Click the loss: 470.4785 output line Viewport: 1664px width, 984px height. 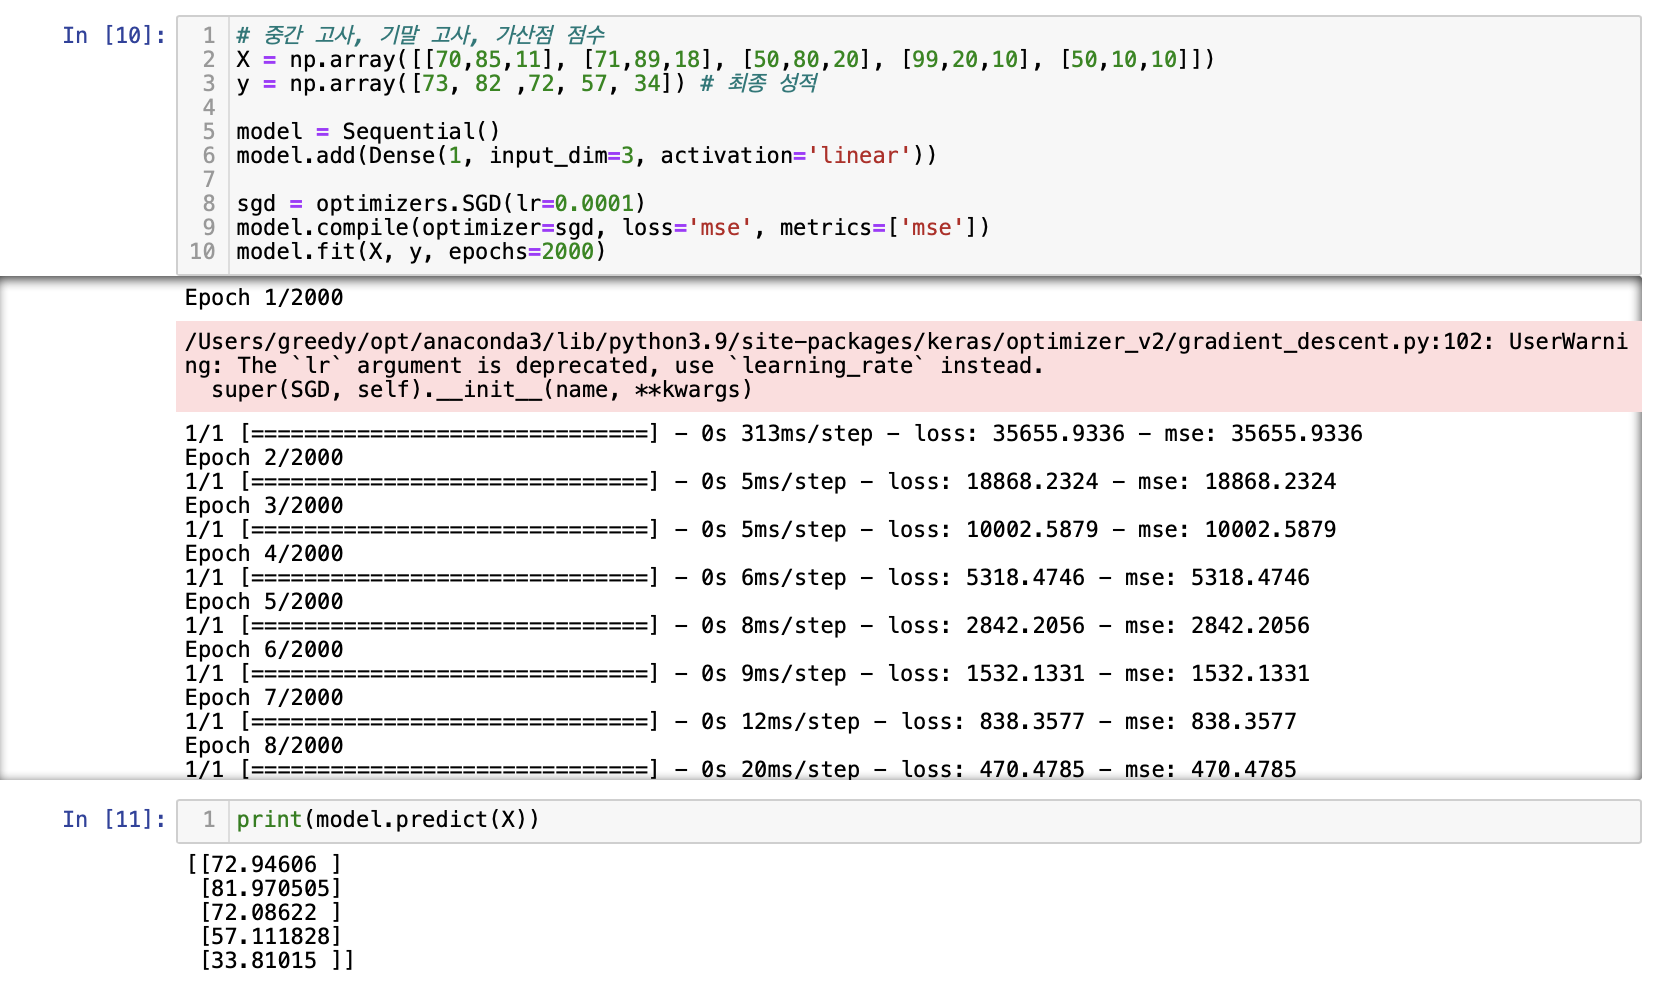coord(741,769)
